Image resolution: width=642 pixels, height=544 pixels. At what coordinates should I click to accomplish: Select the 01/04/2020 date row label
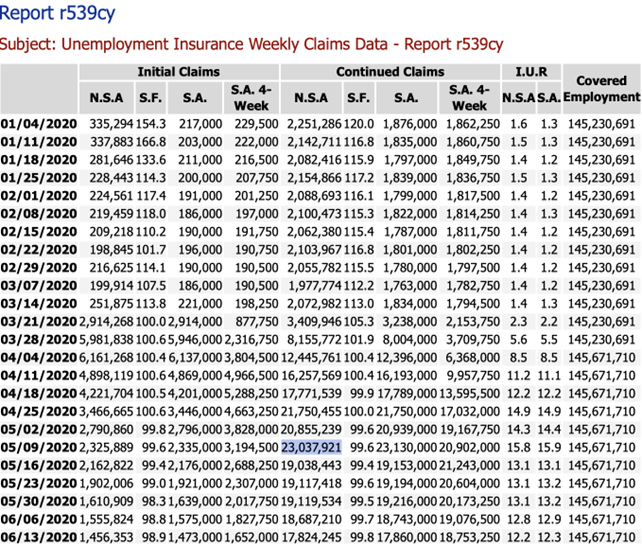tap(39, 124)
